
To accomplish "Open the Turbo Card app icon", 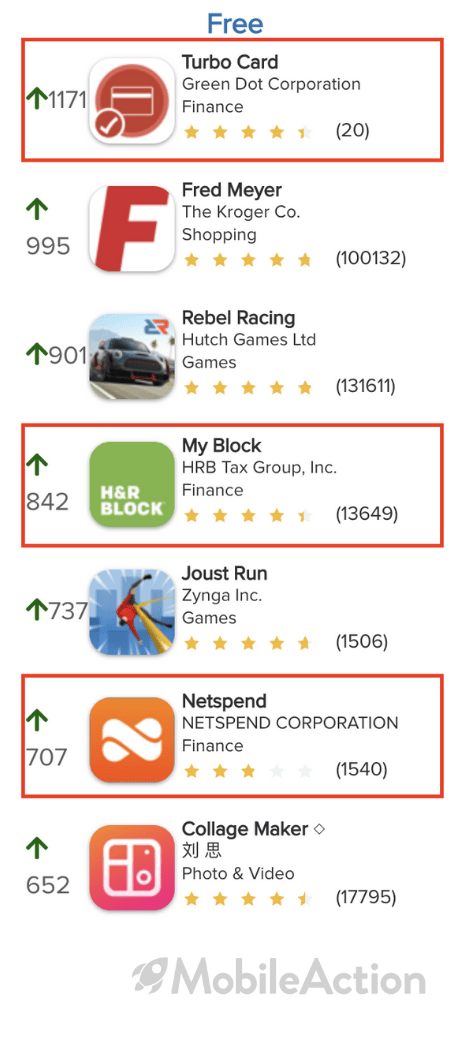I will [x=132, y=101].
